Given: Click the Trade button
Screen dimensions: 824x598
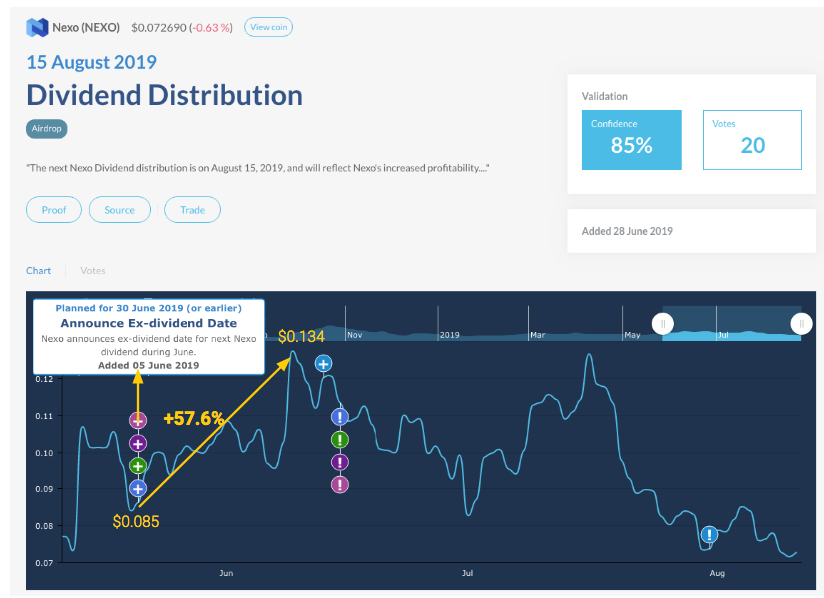Looking at the screenshot, I should click(192, 210).
